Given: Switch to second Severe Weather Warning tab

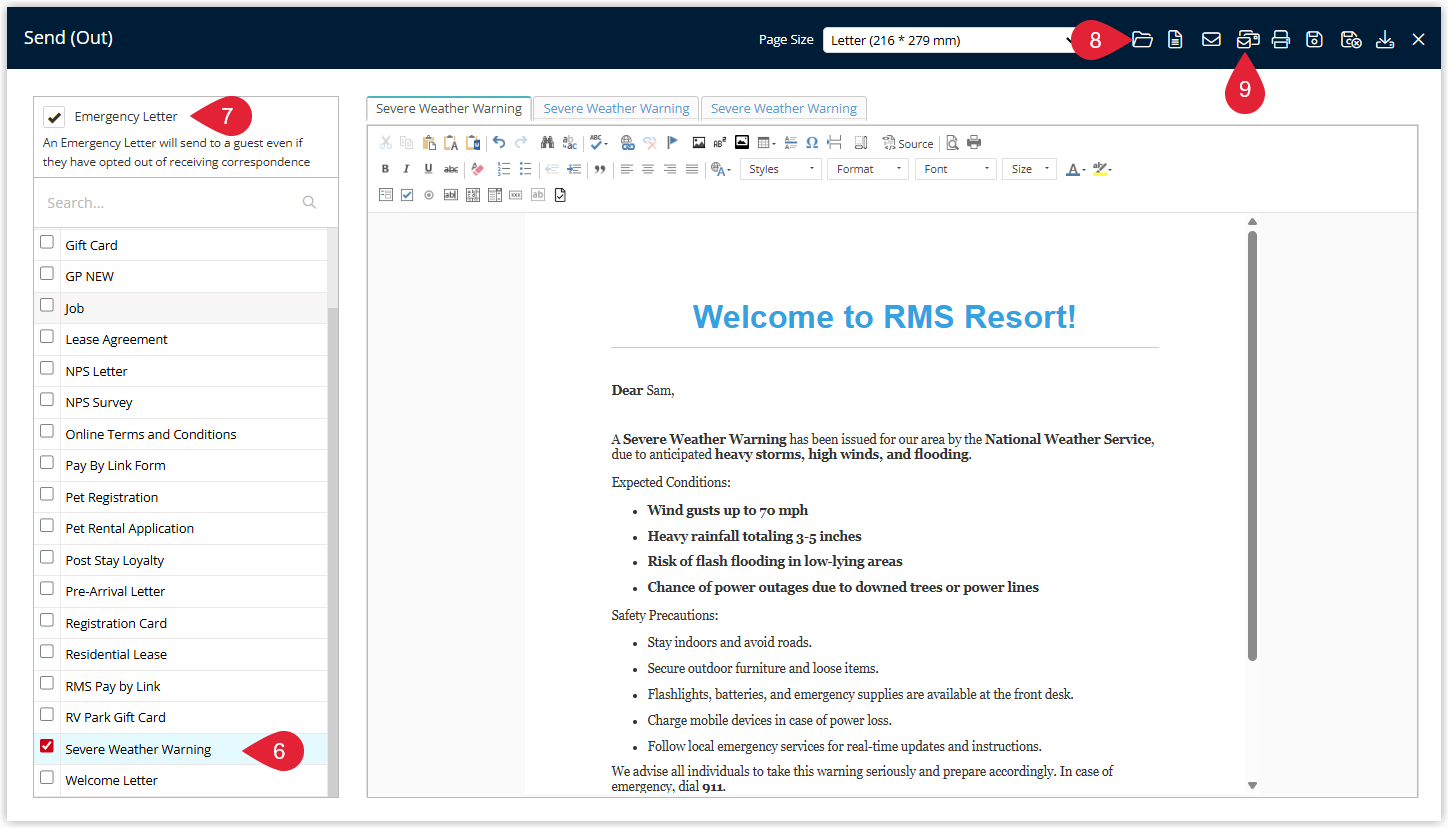Looking at the screenshot, I should [x=616, y=108].
